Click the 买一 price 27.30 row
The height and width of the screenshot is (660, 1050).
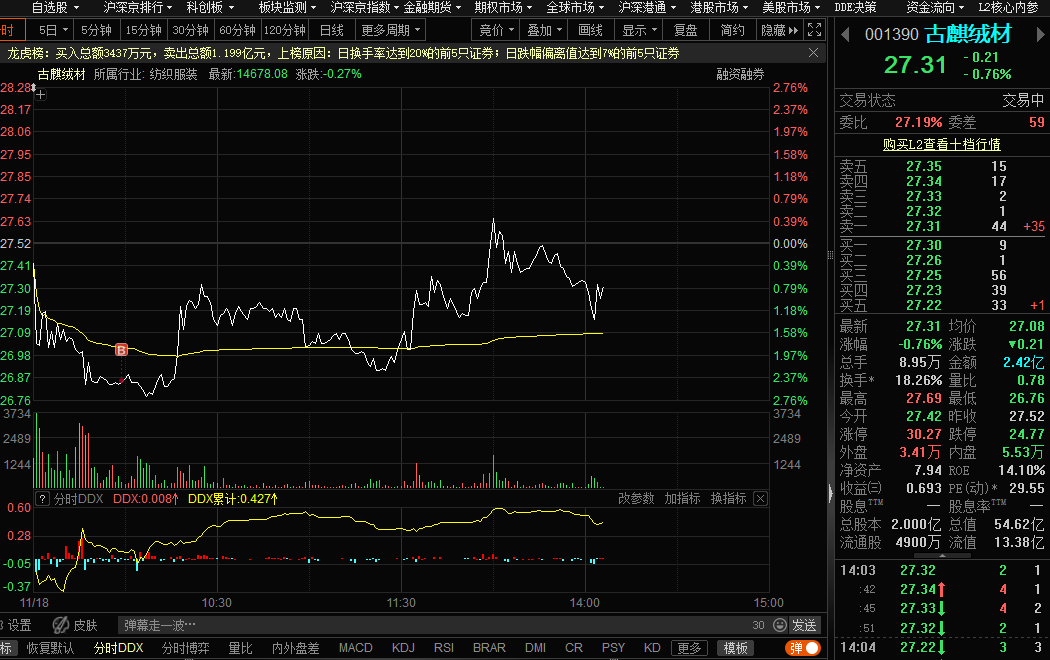942,245
